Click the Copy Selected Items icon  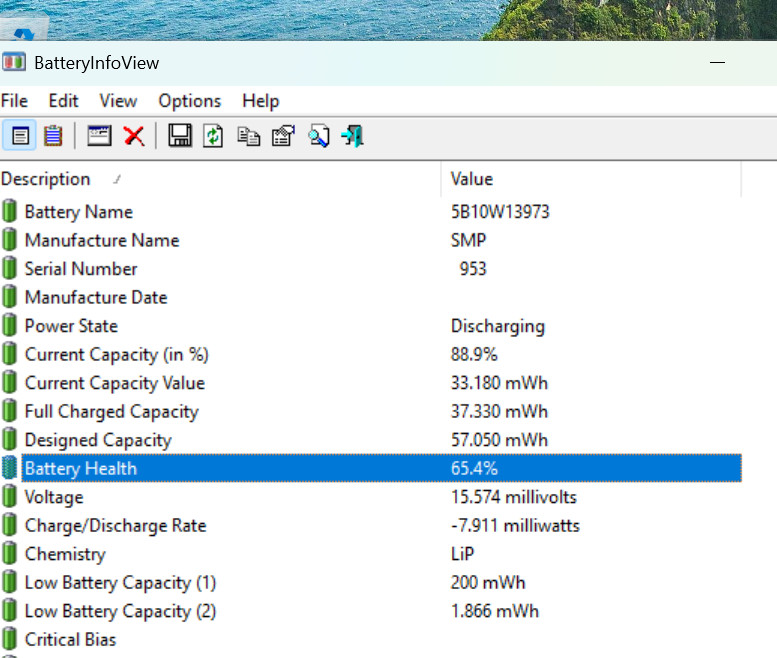click(x=248, y=136)
